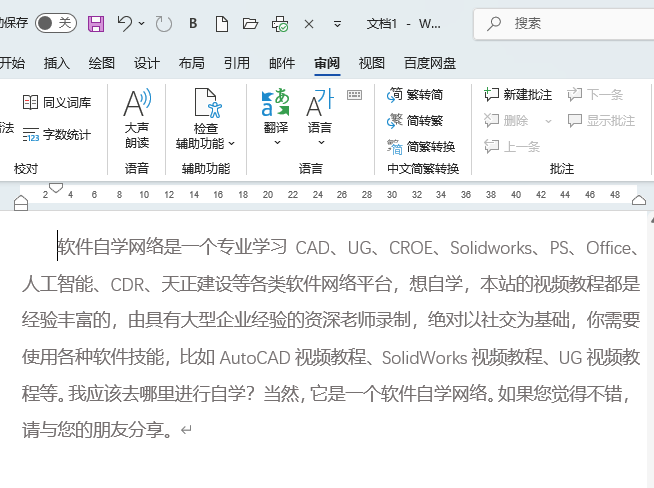This screenshot has height=488, width=654.
Task: Open Customize Quick Access Toolbar dropdown
Action: click(337, 24)
